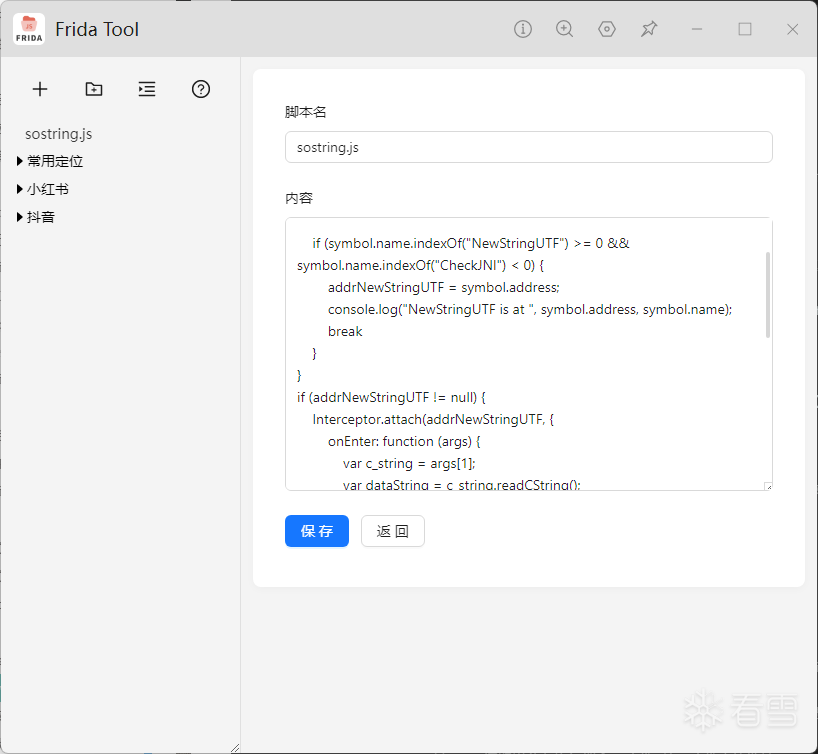
Task: Click the Frida Tool app logo
Action: [x=29, y=29]
